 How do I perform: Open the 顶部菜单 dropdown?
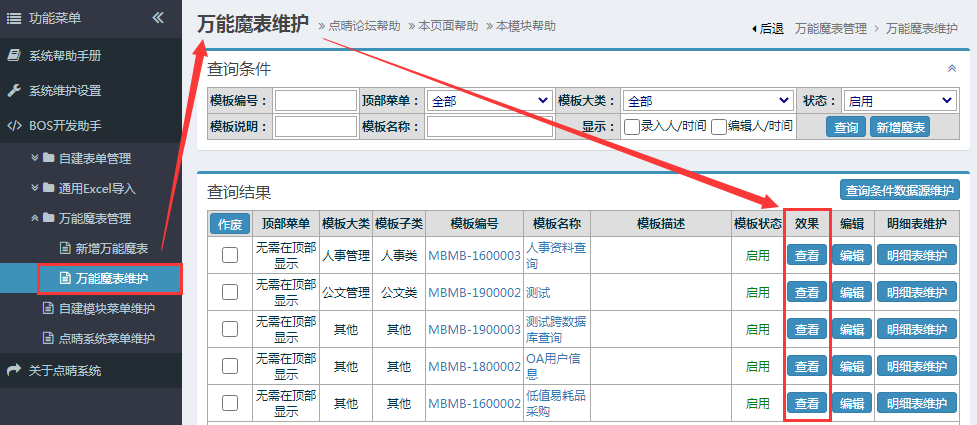tap(489, 100)
